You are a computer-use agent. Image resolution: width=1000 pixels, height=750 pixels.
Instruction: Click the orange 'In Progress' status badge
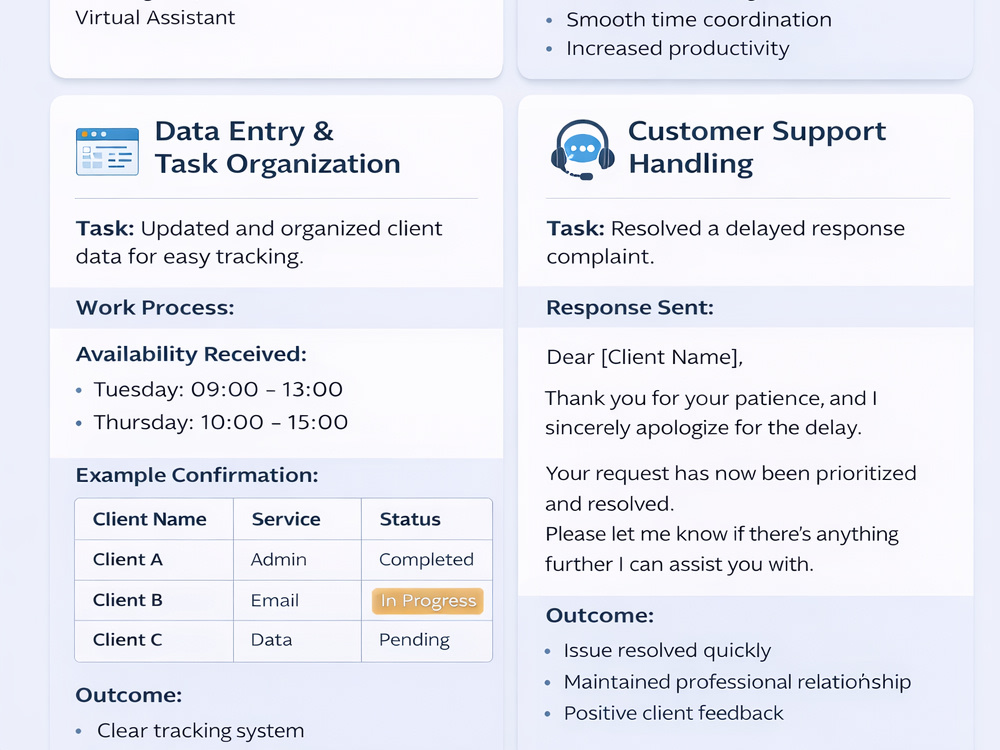427,601
